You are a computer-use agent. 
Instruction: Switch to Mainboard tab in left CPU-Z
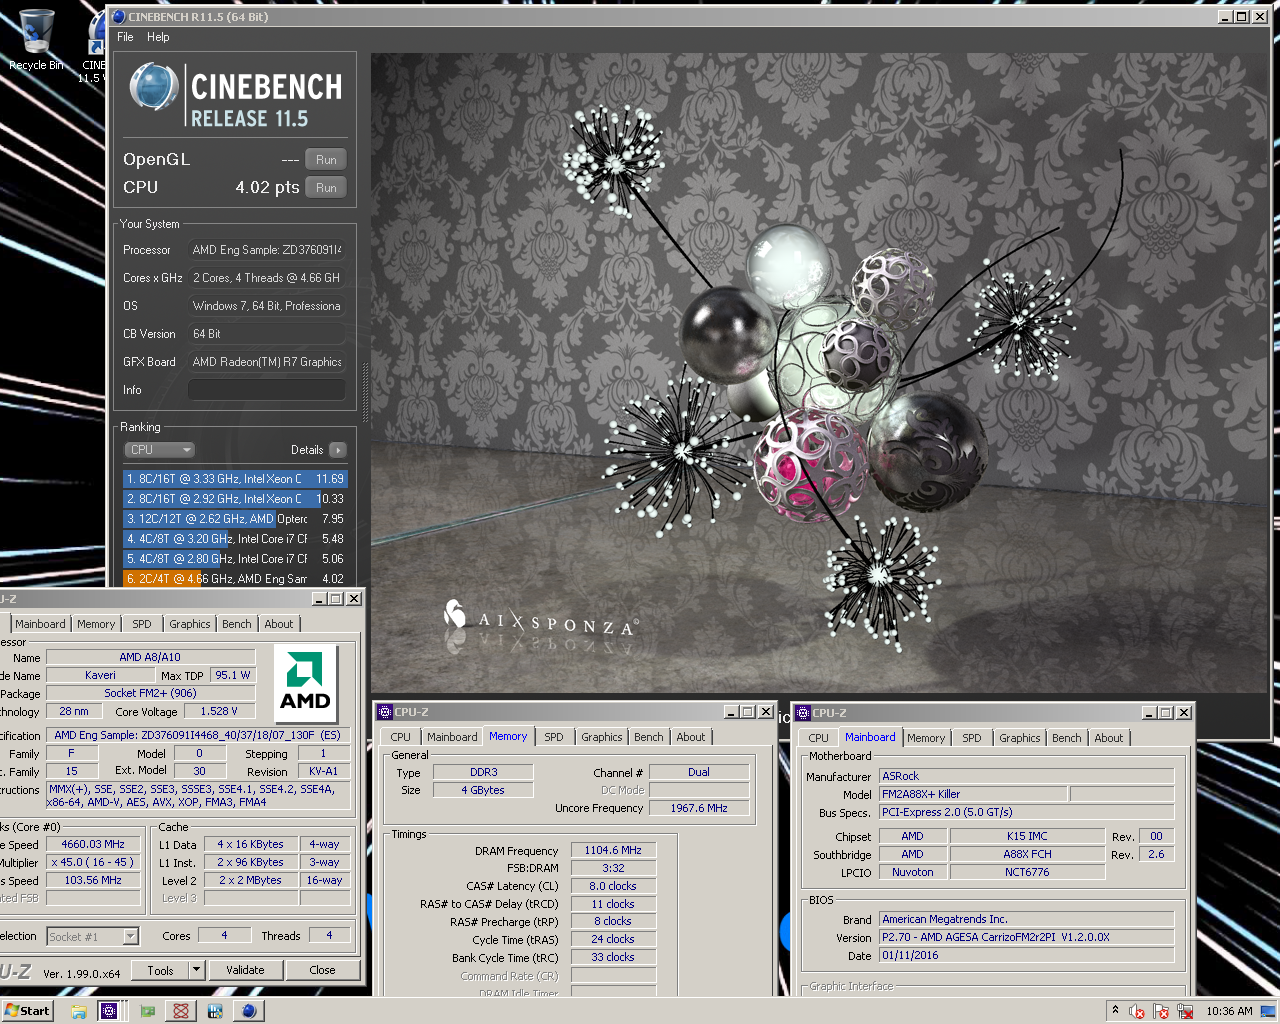(x=40, y=624)
